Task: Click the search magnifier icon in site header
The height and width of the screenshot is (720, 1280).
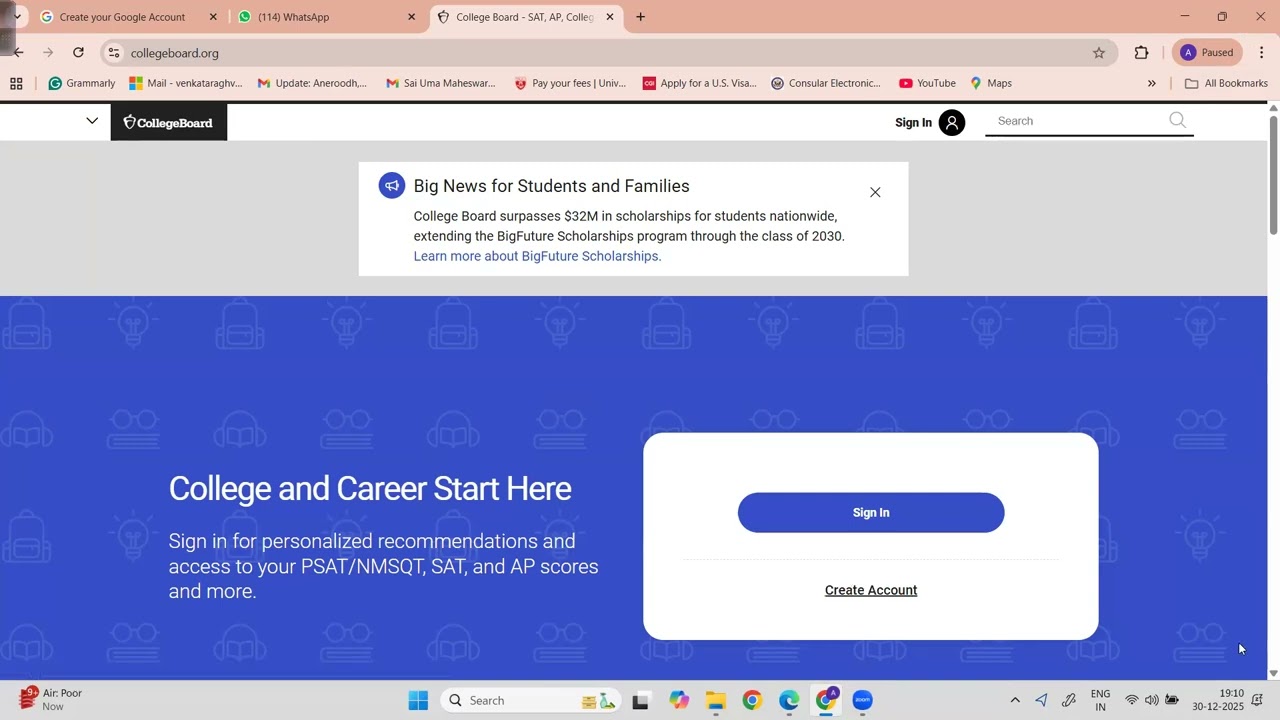Action: pos(1178,121)
